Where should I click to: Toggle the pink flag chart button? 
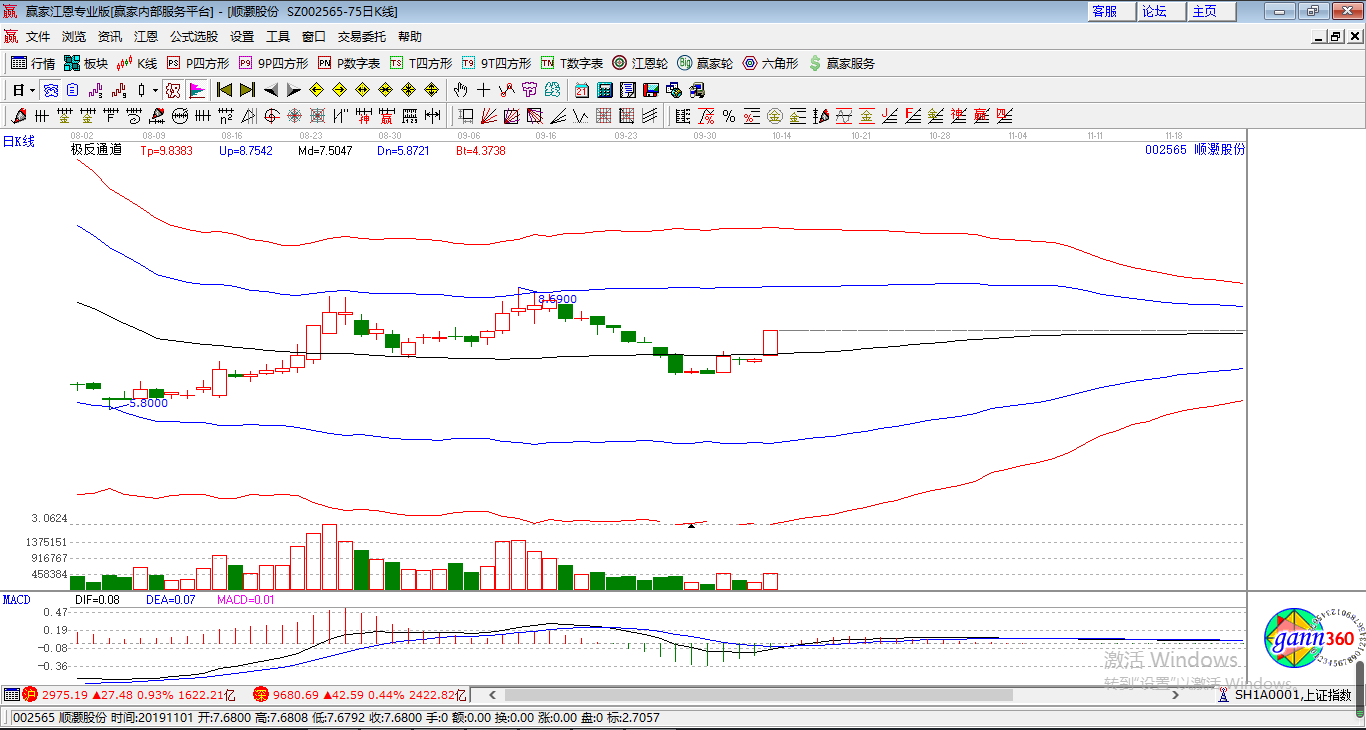click(196, 90)
